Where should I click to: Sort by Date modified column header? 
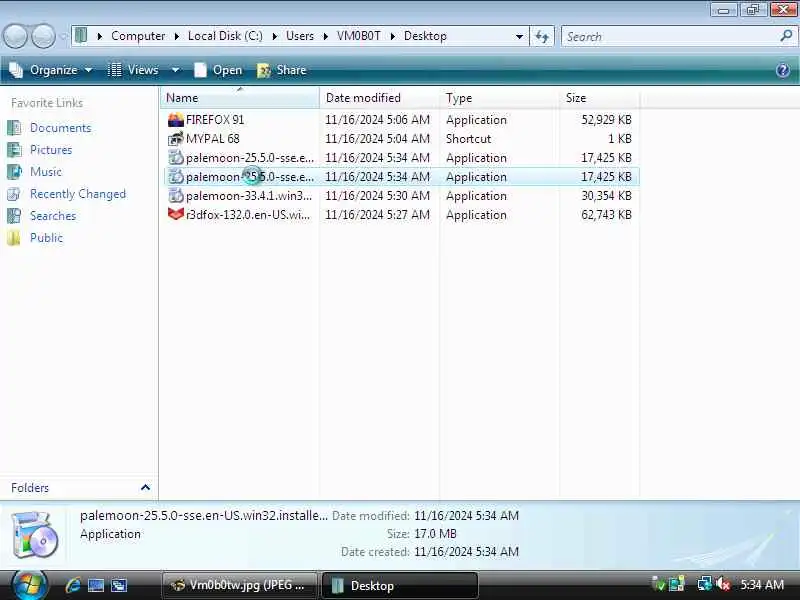pos(379,97)
